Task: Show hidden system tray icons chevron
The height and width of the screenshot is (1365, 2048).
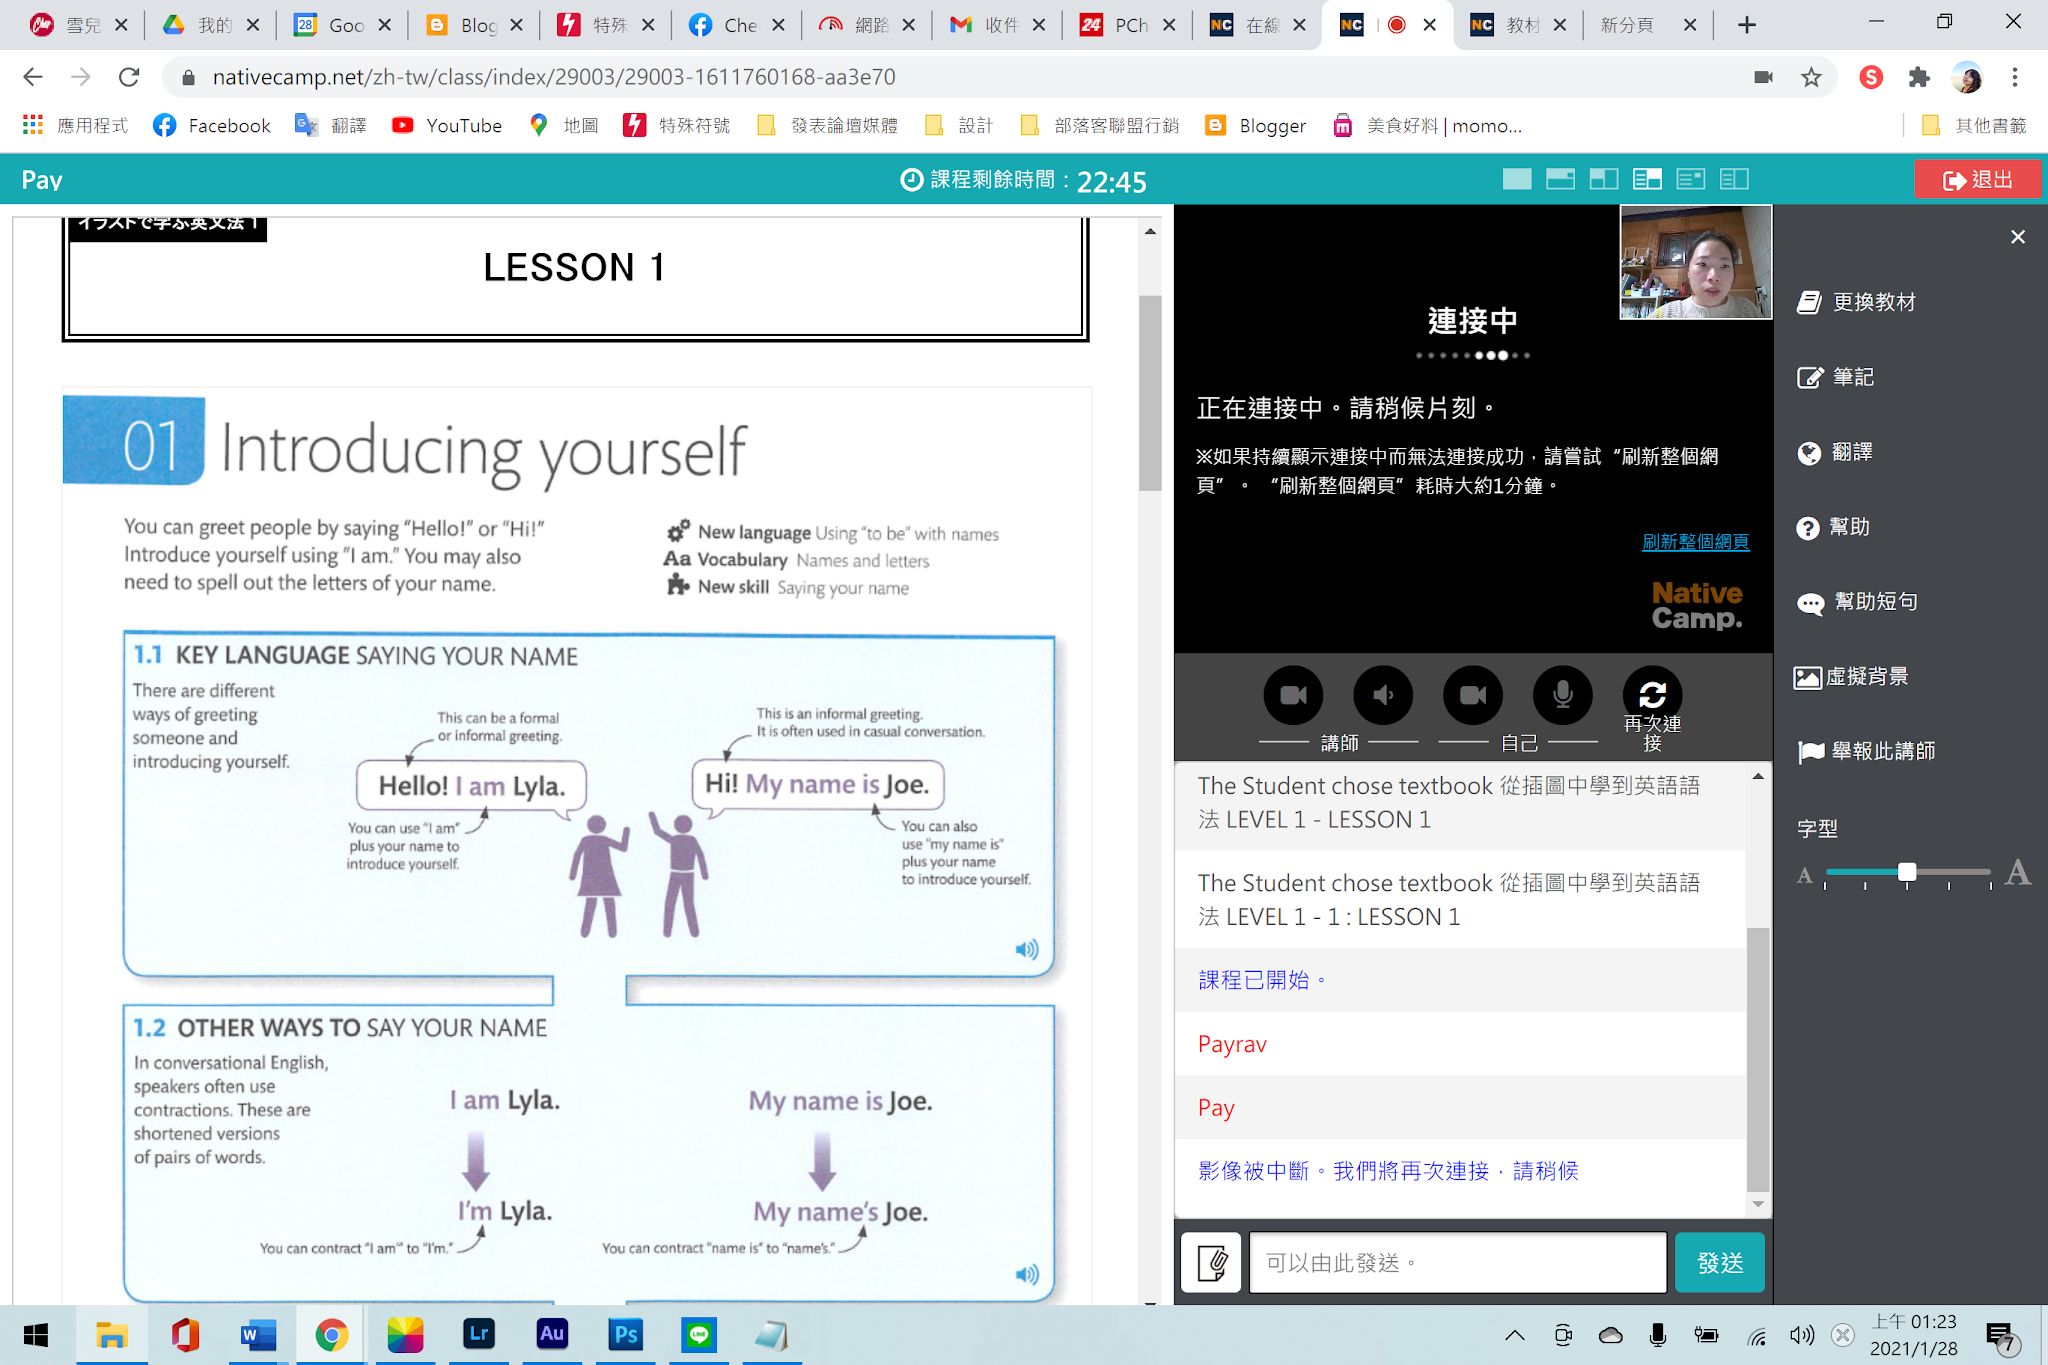Action: [1514, 1335]
